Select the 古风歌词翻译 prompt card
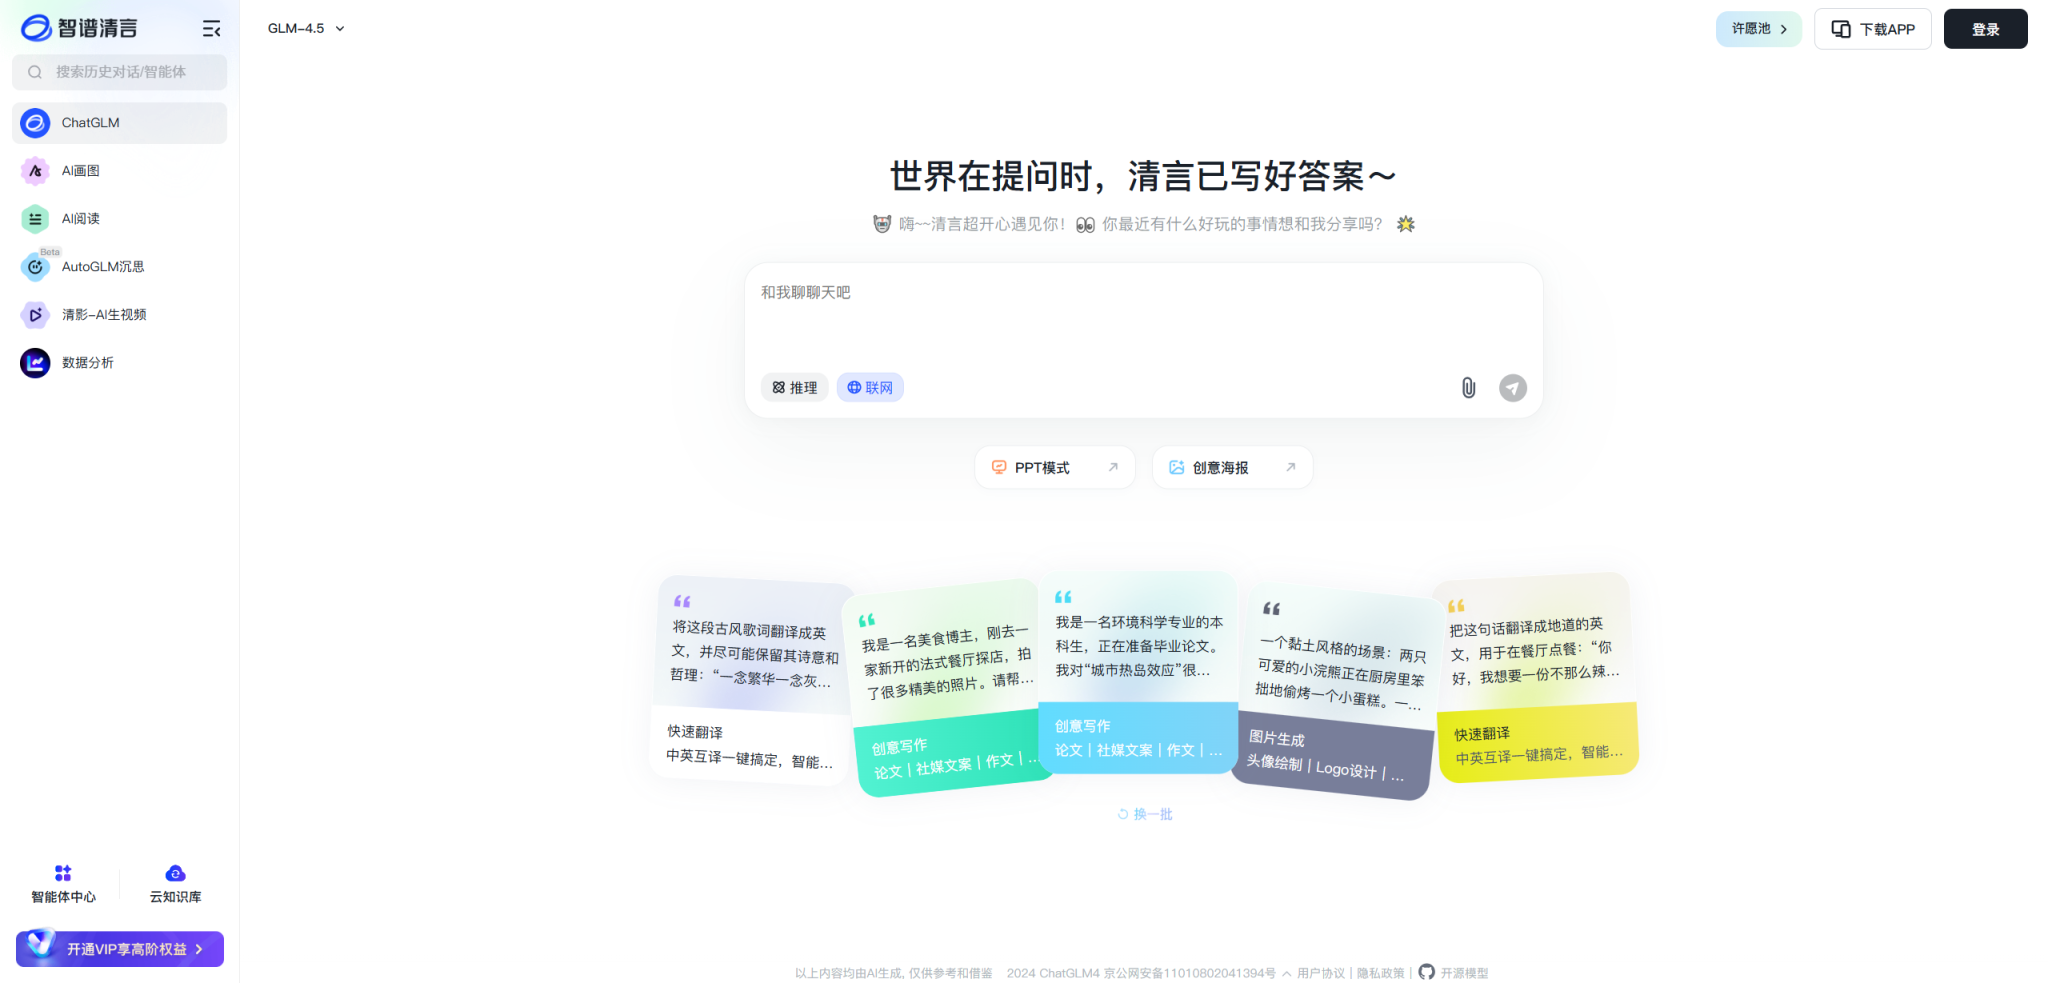 (x=752, y=681)
